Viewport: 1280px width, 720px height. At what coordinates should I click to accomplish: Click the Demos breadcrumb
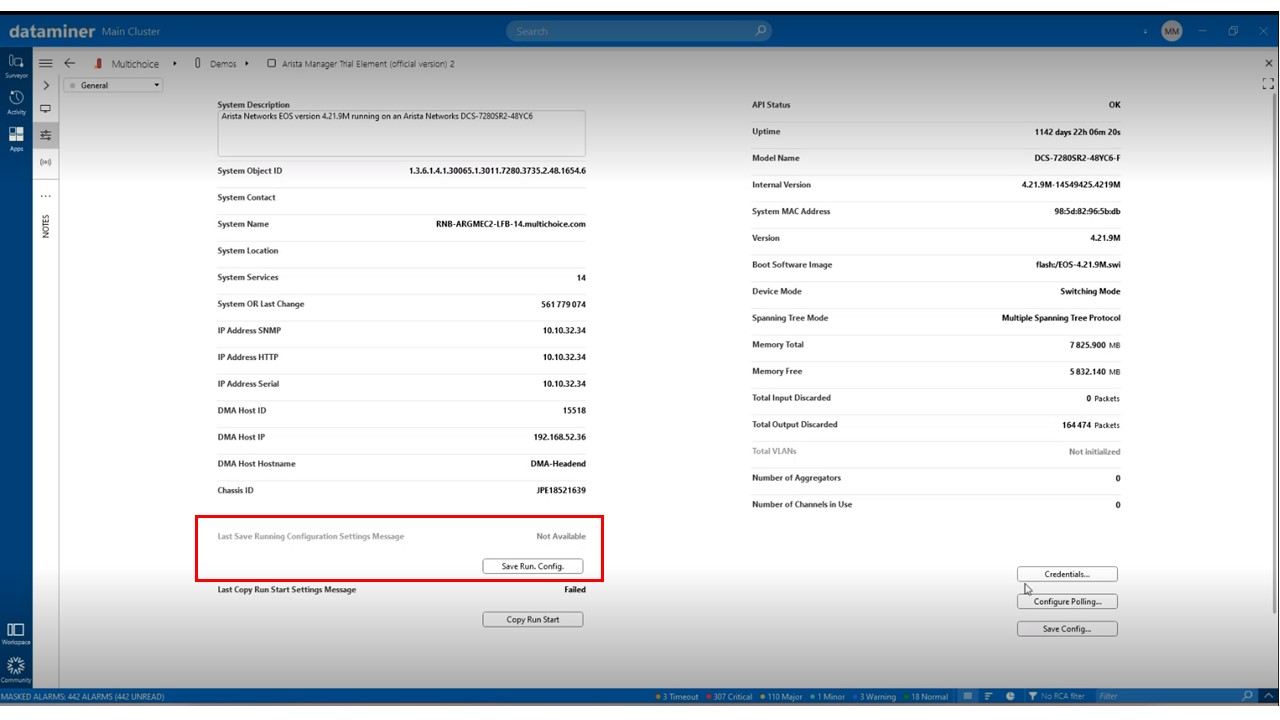click(223, 64)
